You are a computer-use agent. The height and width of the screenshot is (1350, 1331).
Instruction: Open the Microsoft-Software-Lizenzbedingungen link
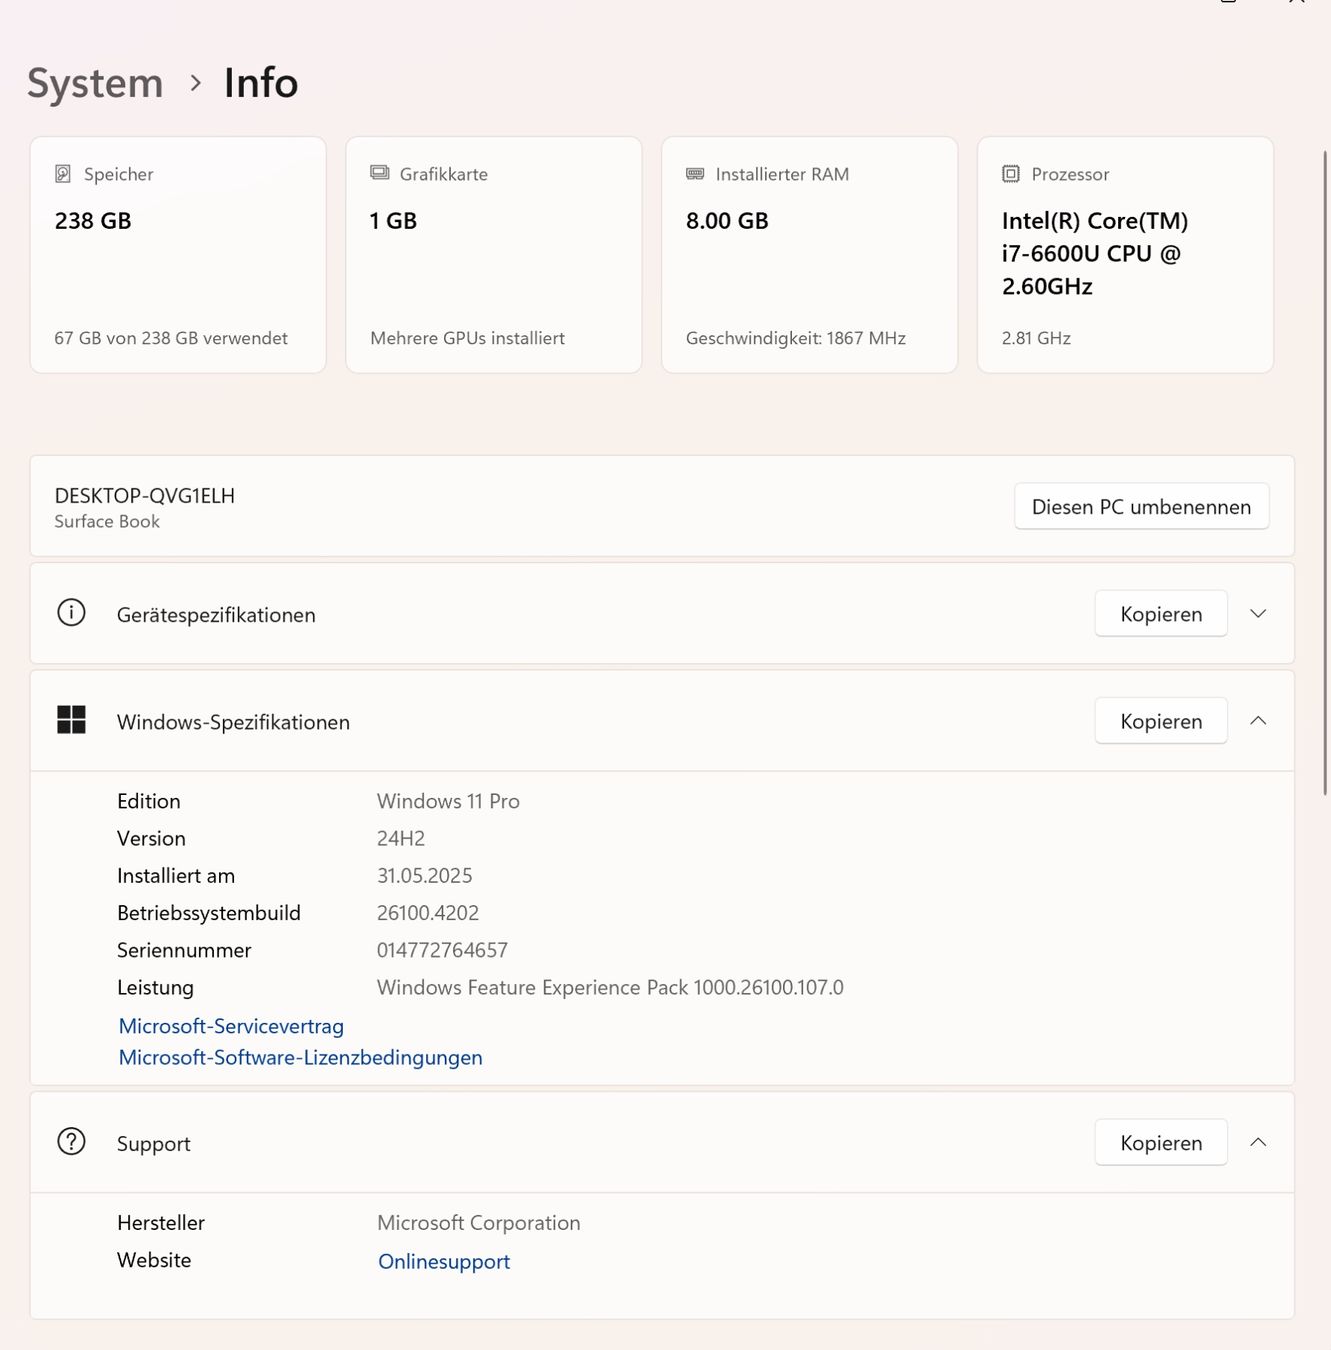click(x=300, y=1058)
